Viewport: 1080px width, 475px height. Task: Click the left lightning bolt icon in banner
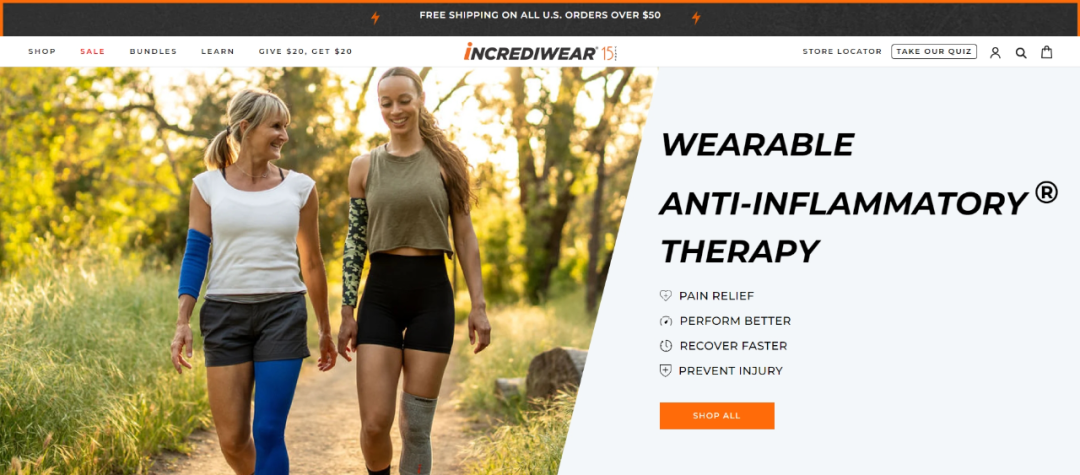375,17
